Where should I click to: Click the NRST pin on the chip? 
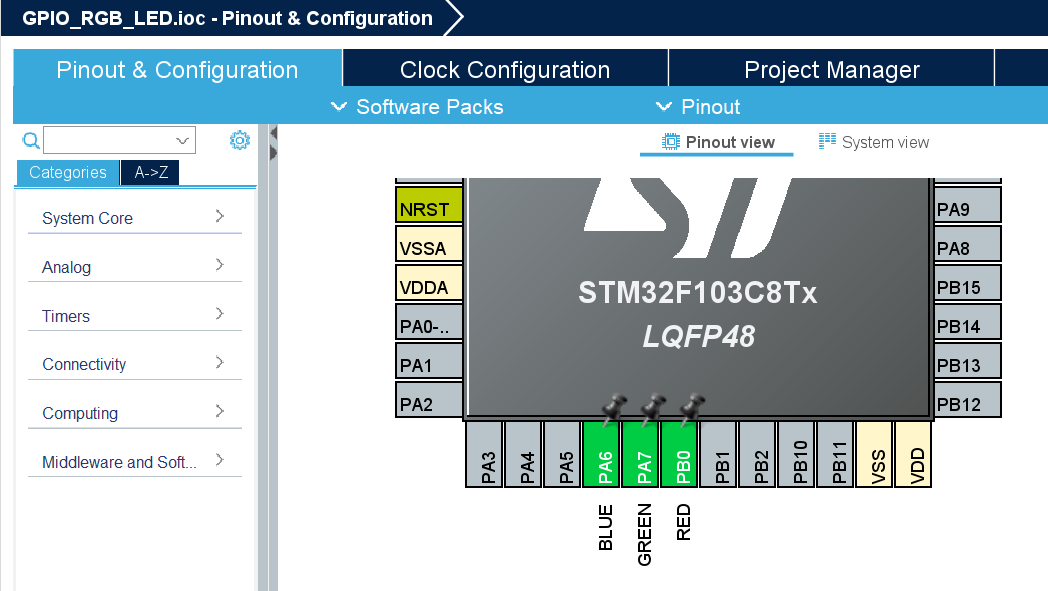click(428, 209)
